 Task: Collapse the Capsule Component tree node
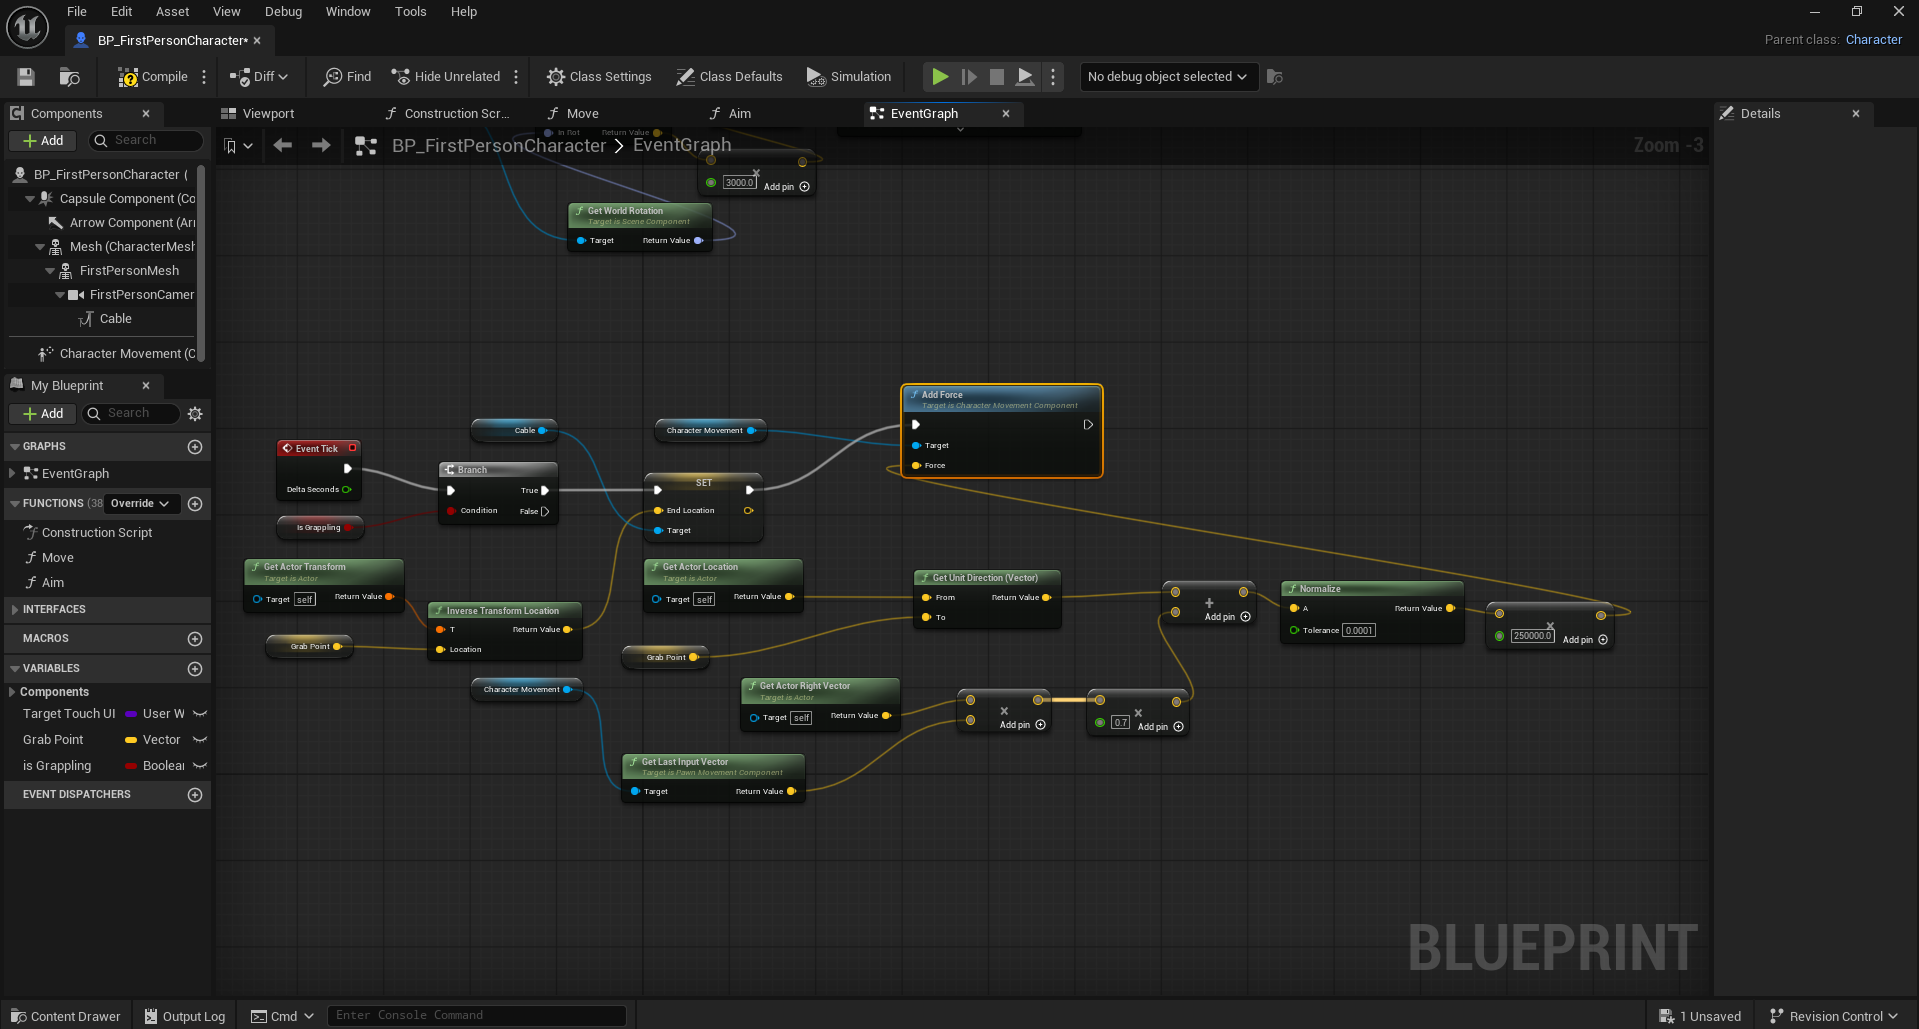(30, 199)
